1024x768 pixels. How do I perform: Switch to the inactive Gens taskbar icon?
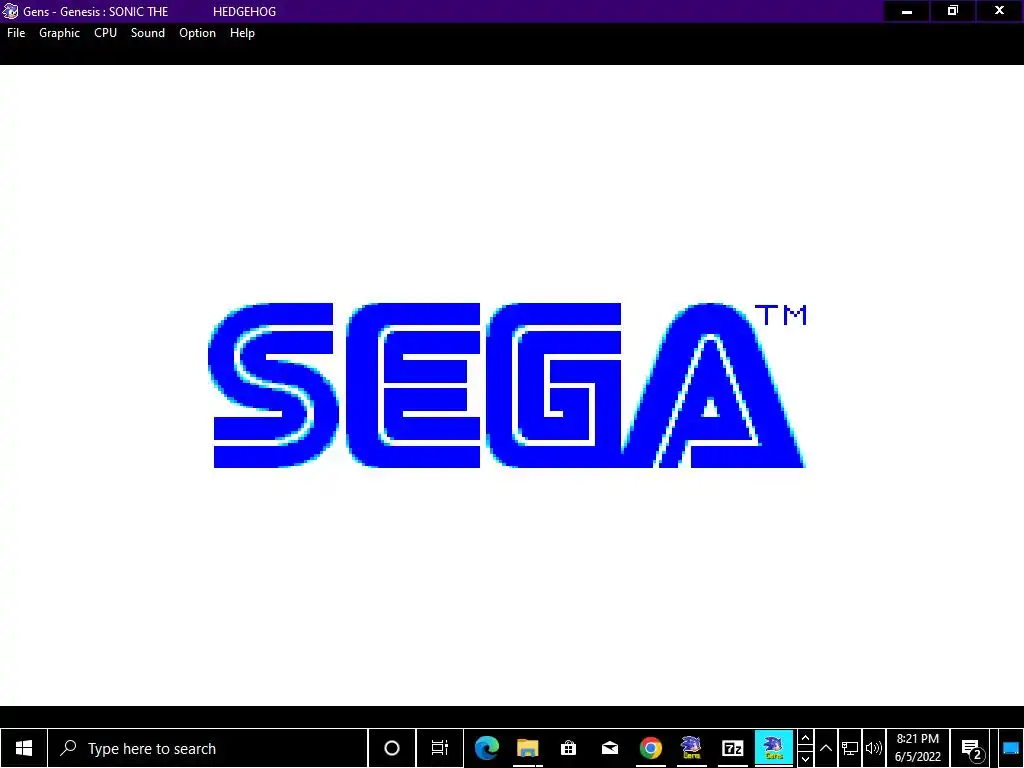(691, 748)
